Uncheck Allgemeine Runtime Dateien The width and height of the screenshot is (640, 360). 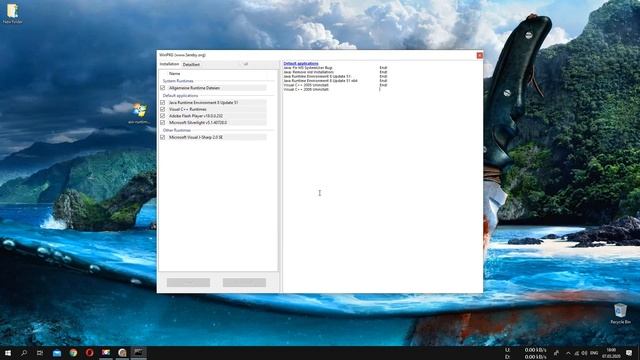163,88
